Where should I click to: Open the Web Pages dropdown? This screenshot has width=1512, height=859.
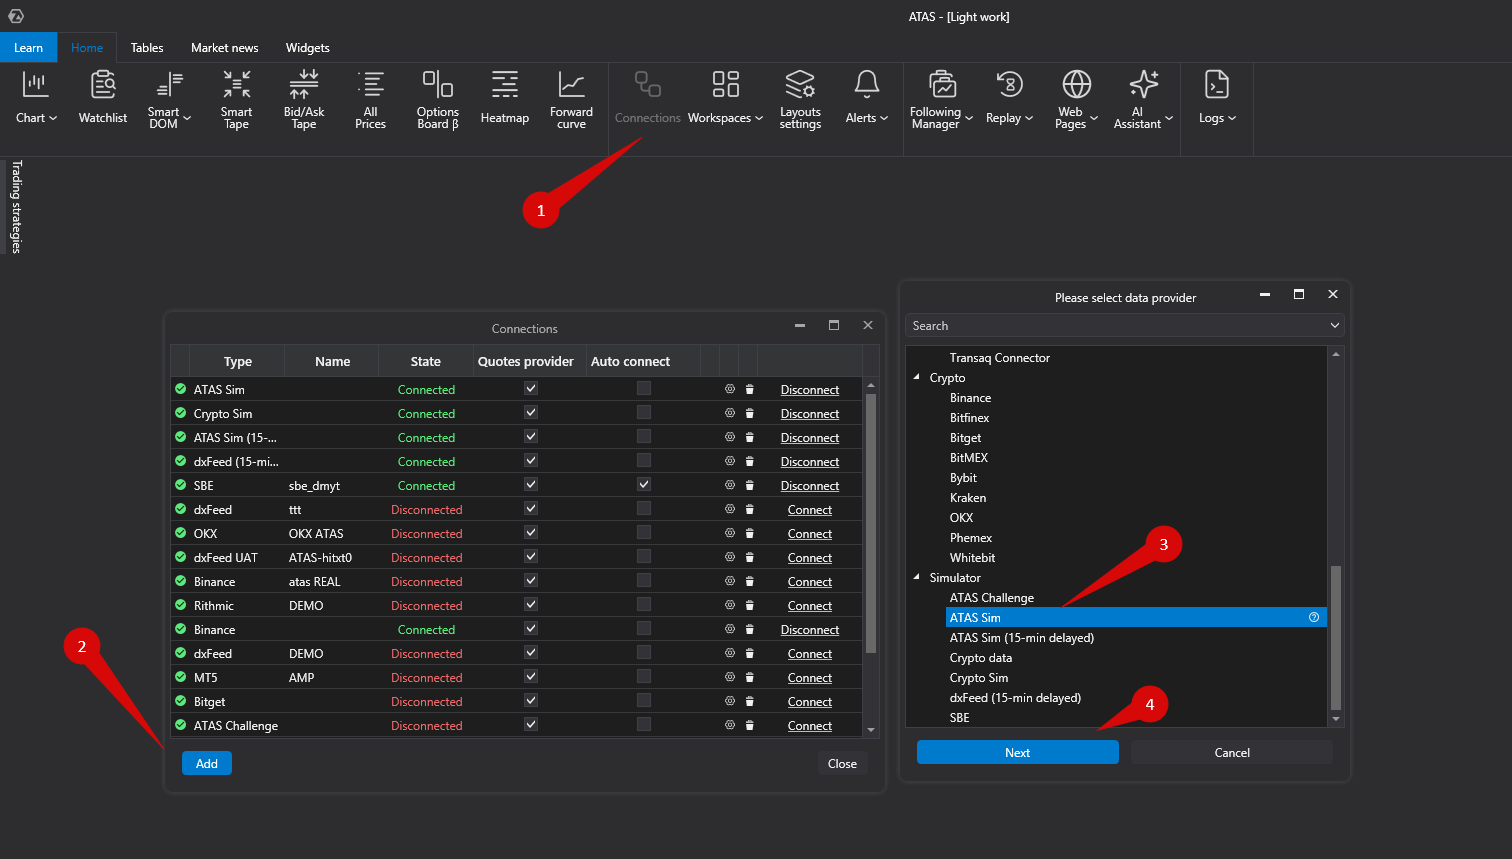point(1077,99)
